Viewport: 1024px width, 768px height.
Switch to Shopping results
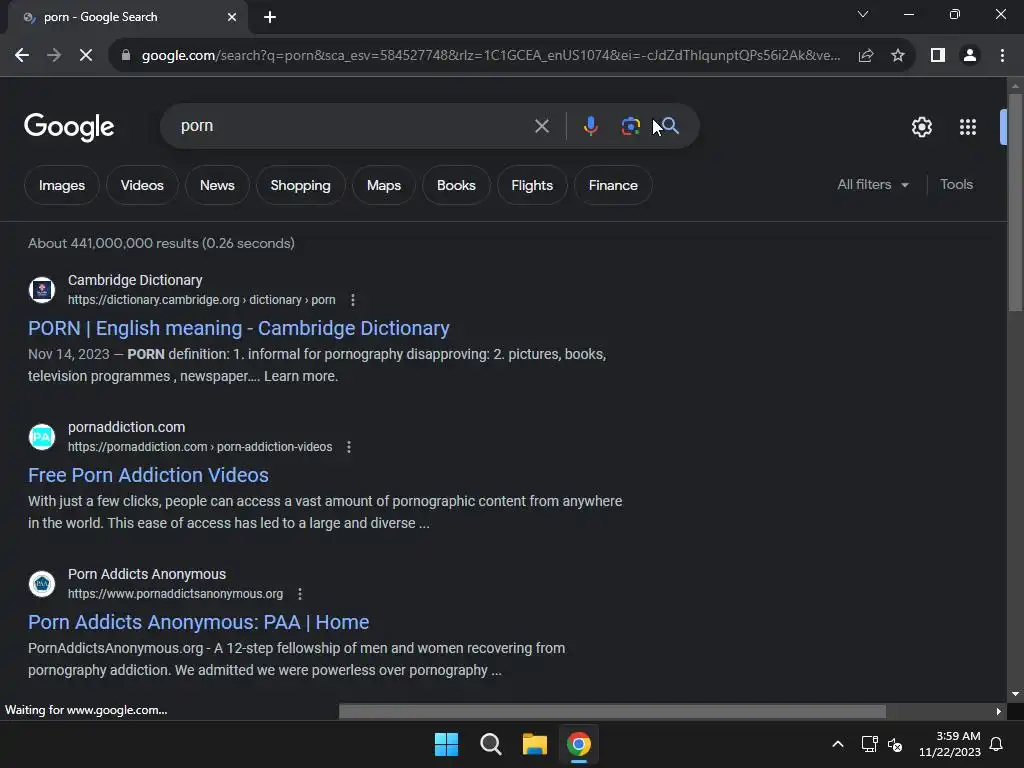tap(300, 185)
